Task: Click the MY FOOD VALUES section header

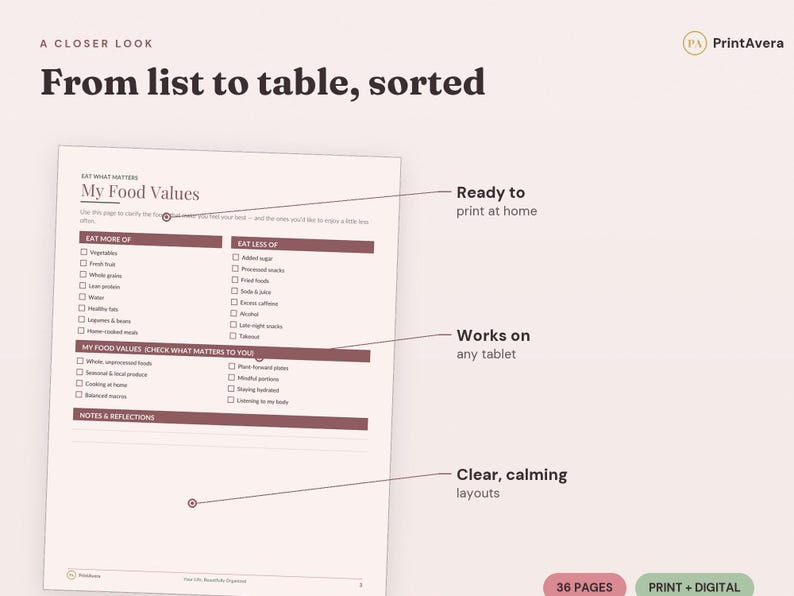Action: (x=223, y=351)
